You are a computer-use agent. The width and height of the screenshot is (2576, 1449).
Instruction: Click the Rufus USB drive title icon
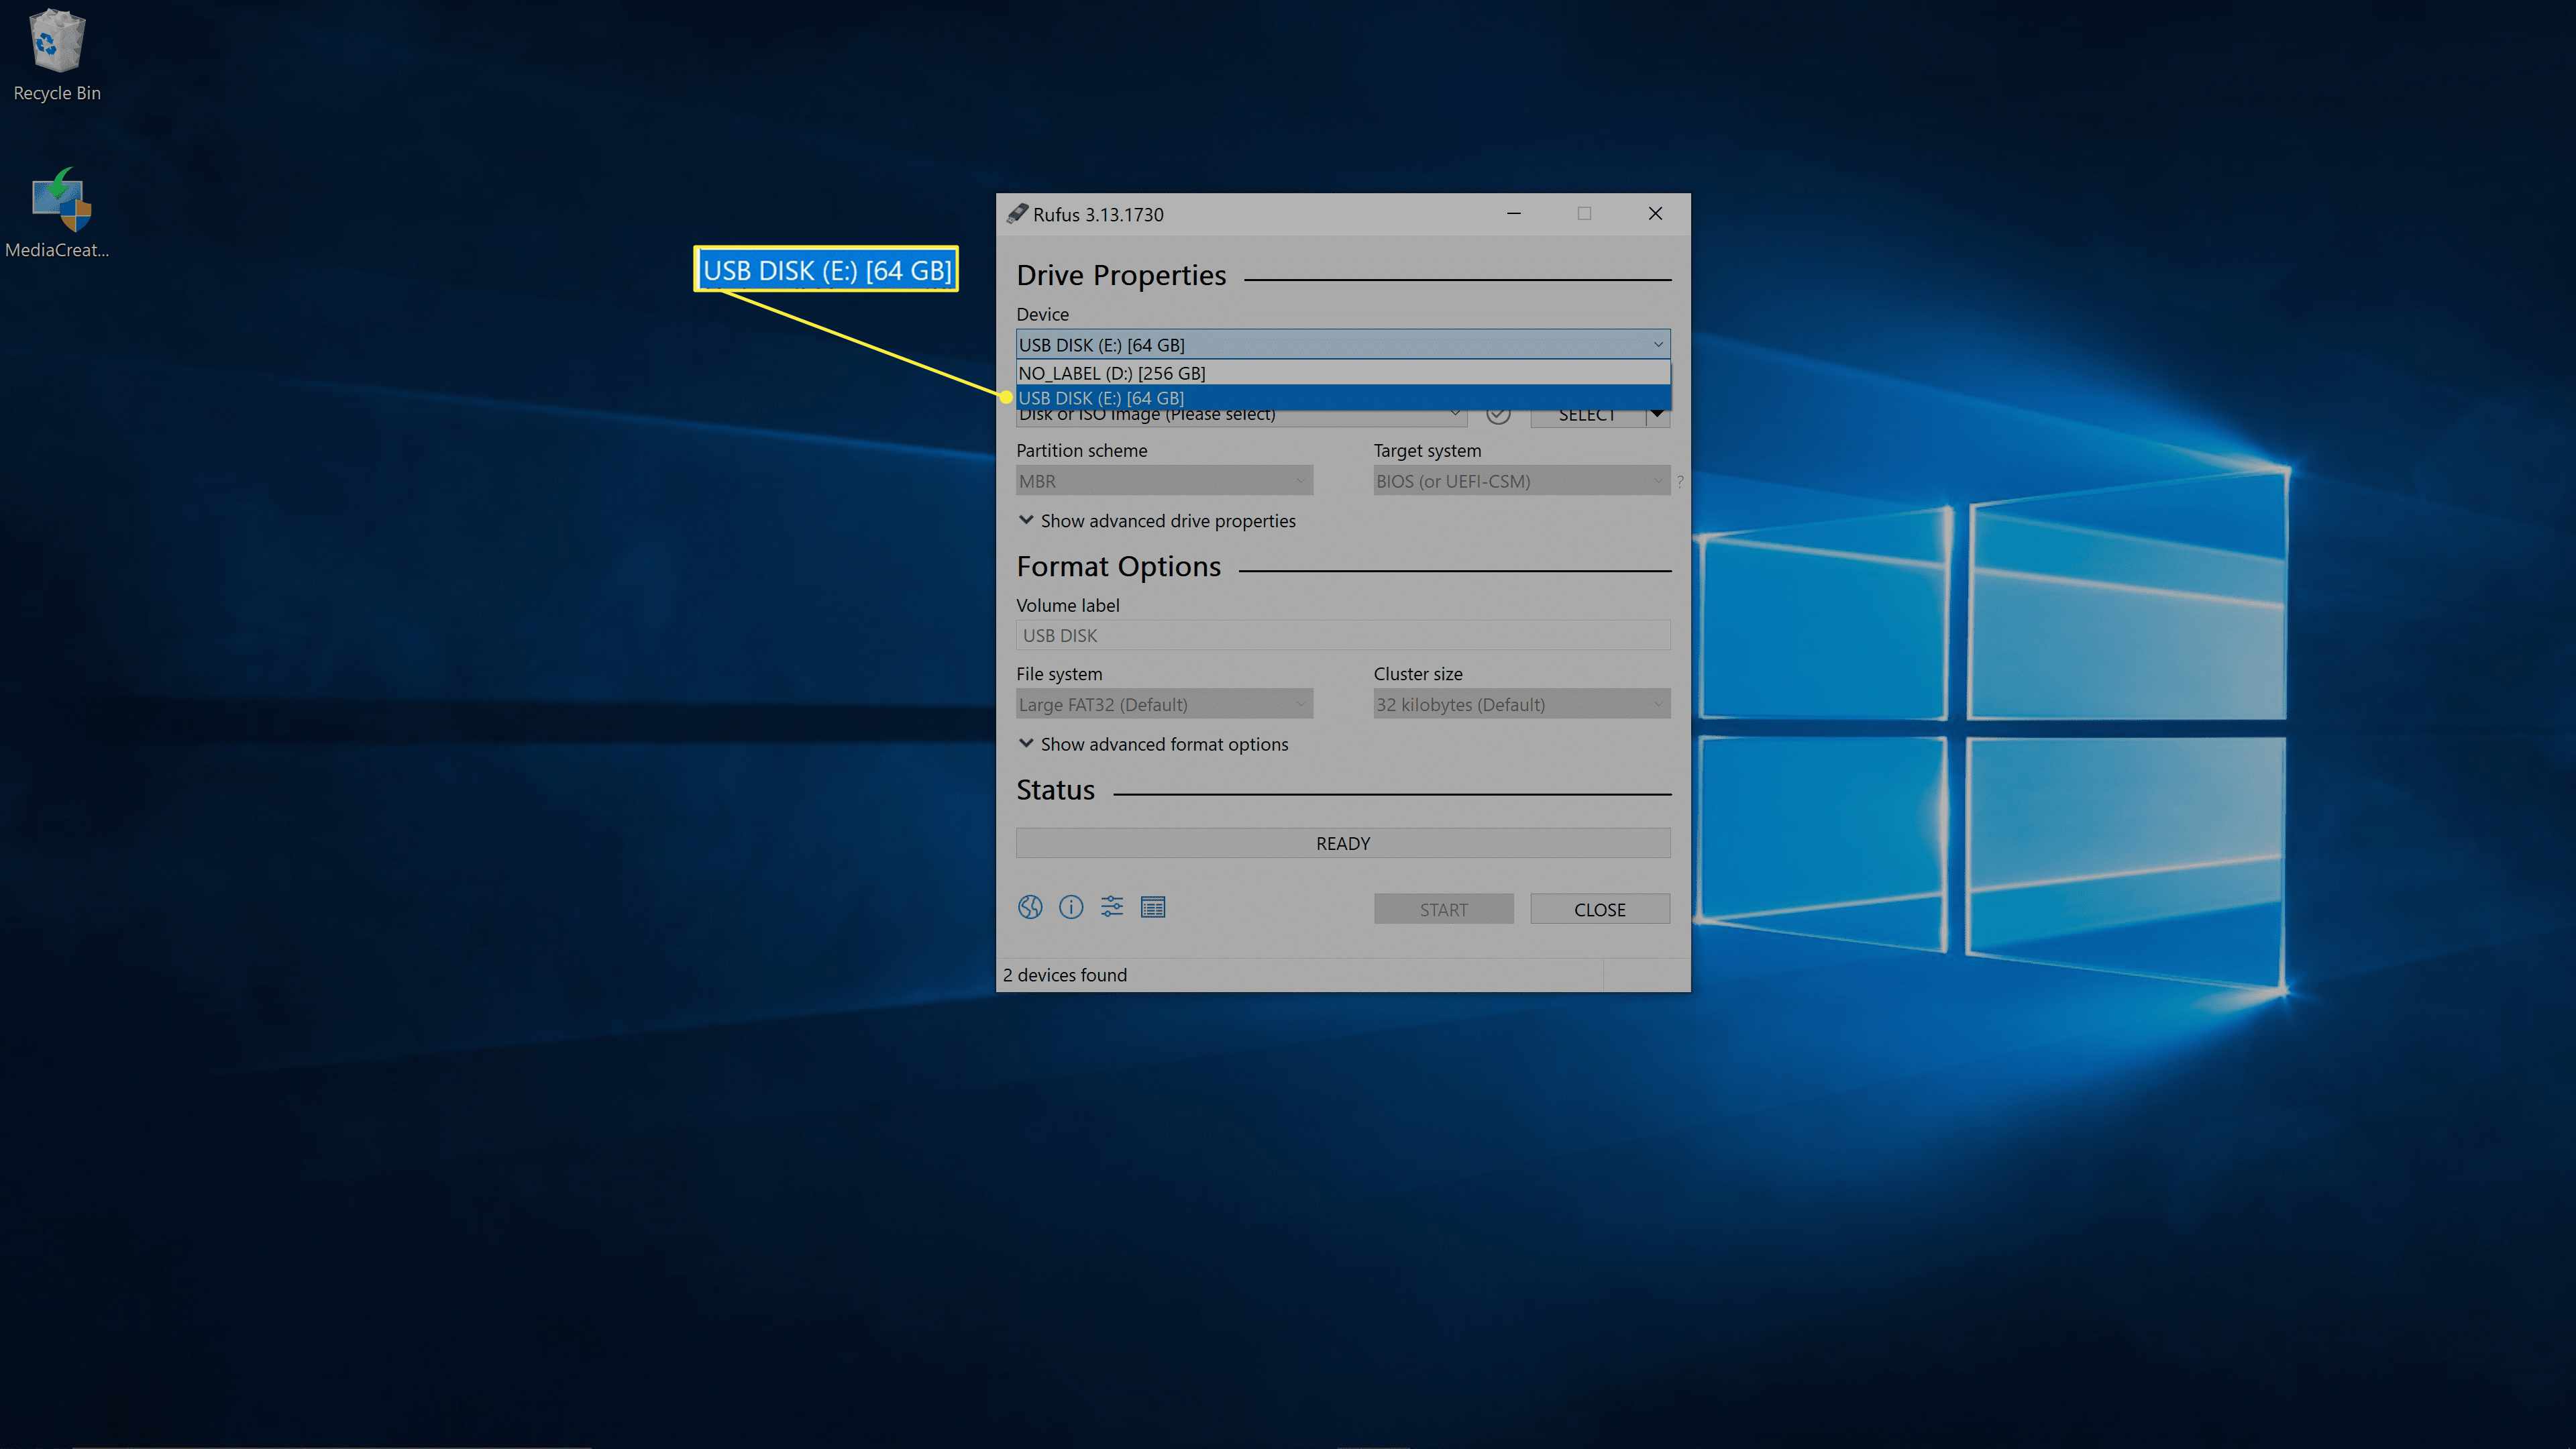tap(1017, 214)
